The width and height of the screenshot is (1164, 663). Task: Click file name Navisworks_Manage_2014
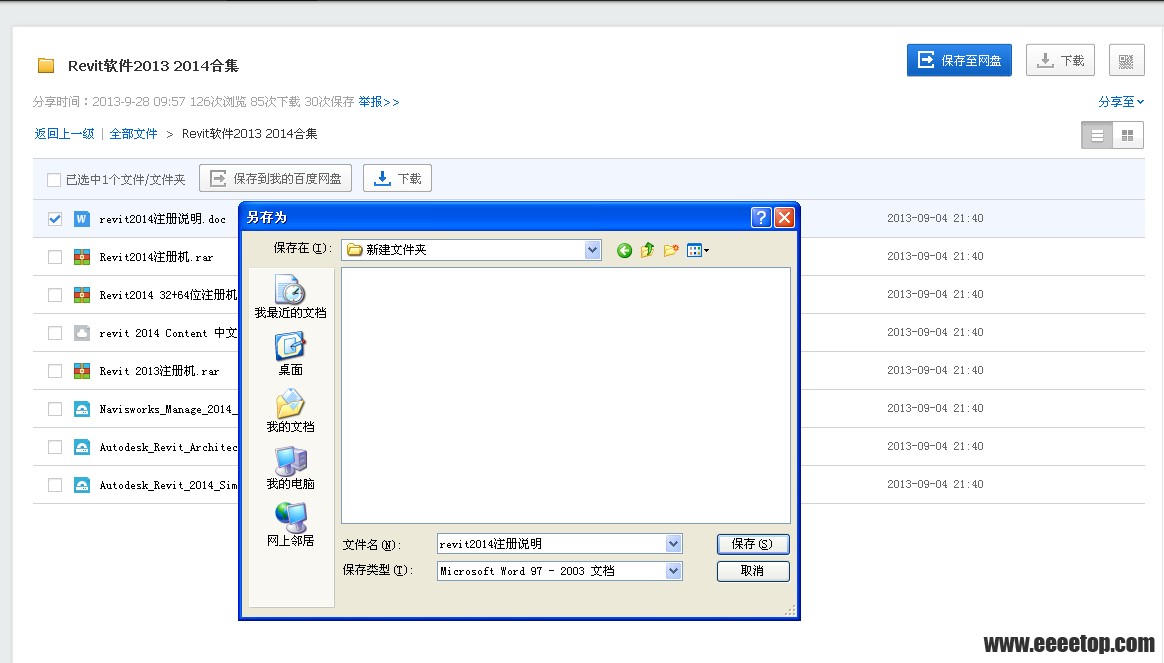click(169, 409)
